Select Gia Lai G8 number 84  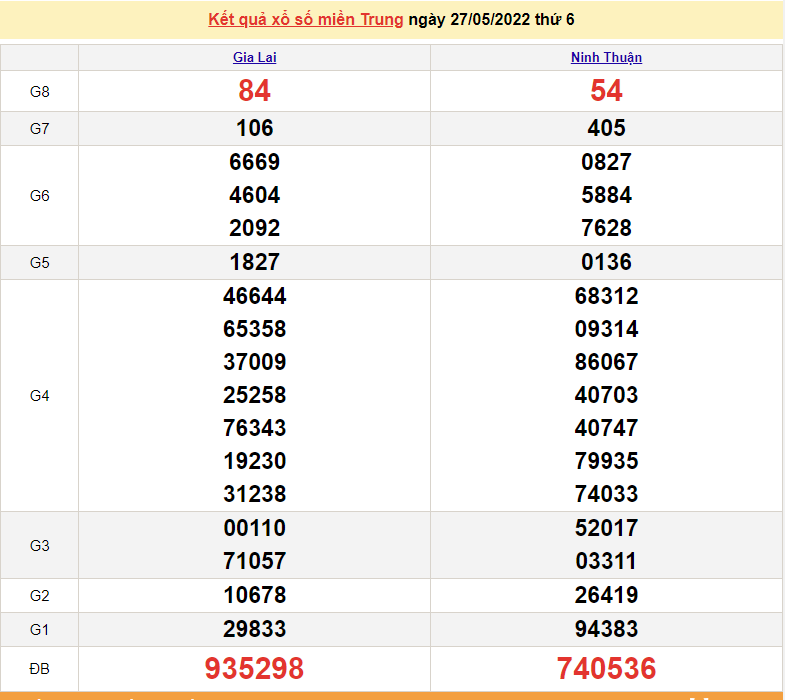click(254, 91)
